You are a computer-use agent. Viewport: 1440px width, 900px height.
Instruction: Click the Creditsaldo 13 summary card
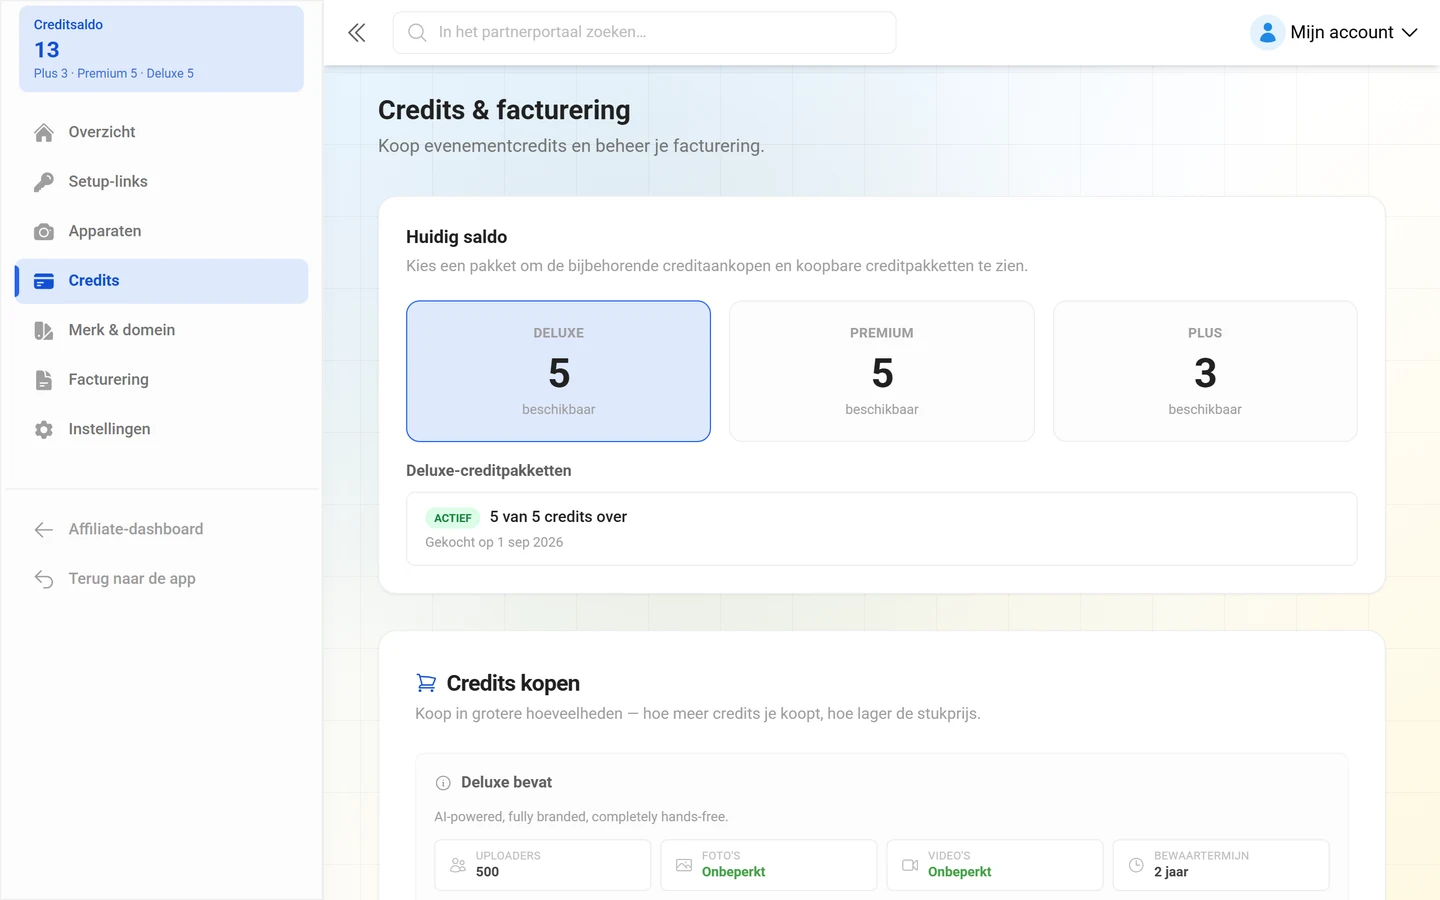[161, 49]
